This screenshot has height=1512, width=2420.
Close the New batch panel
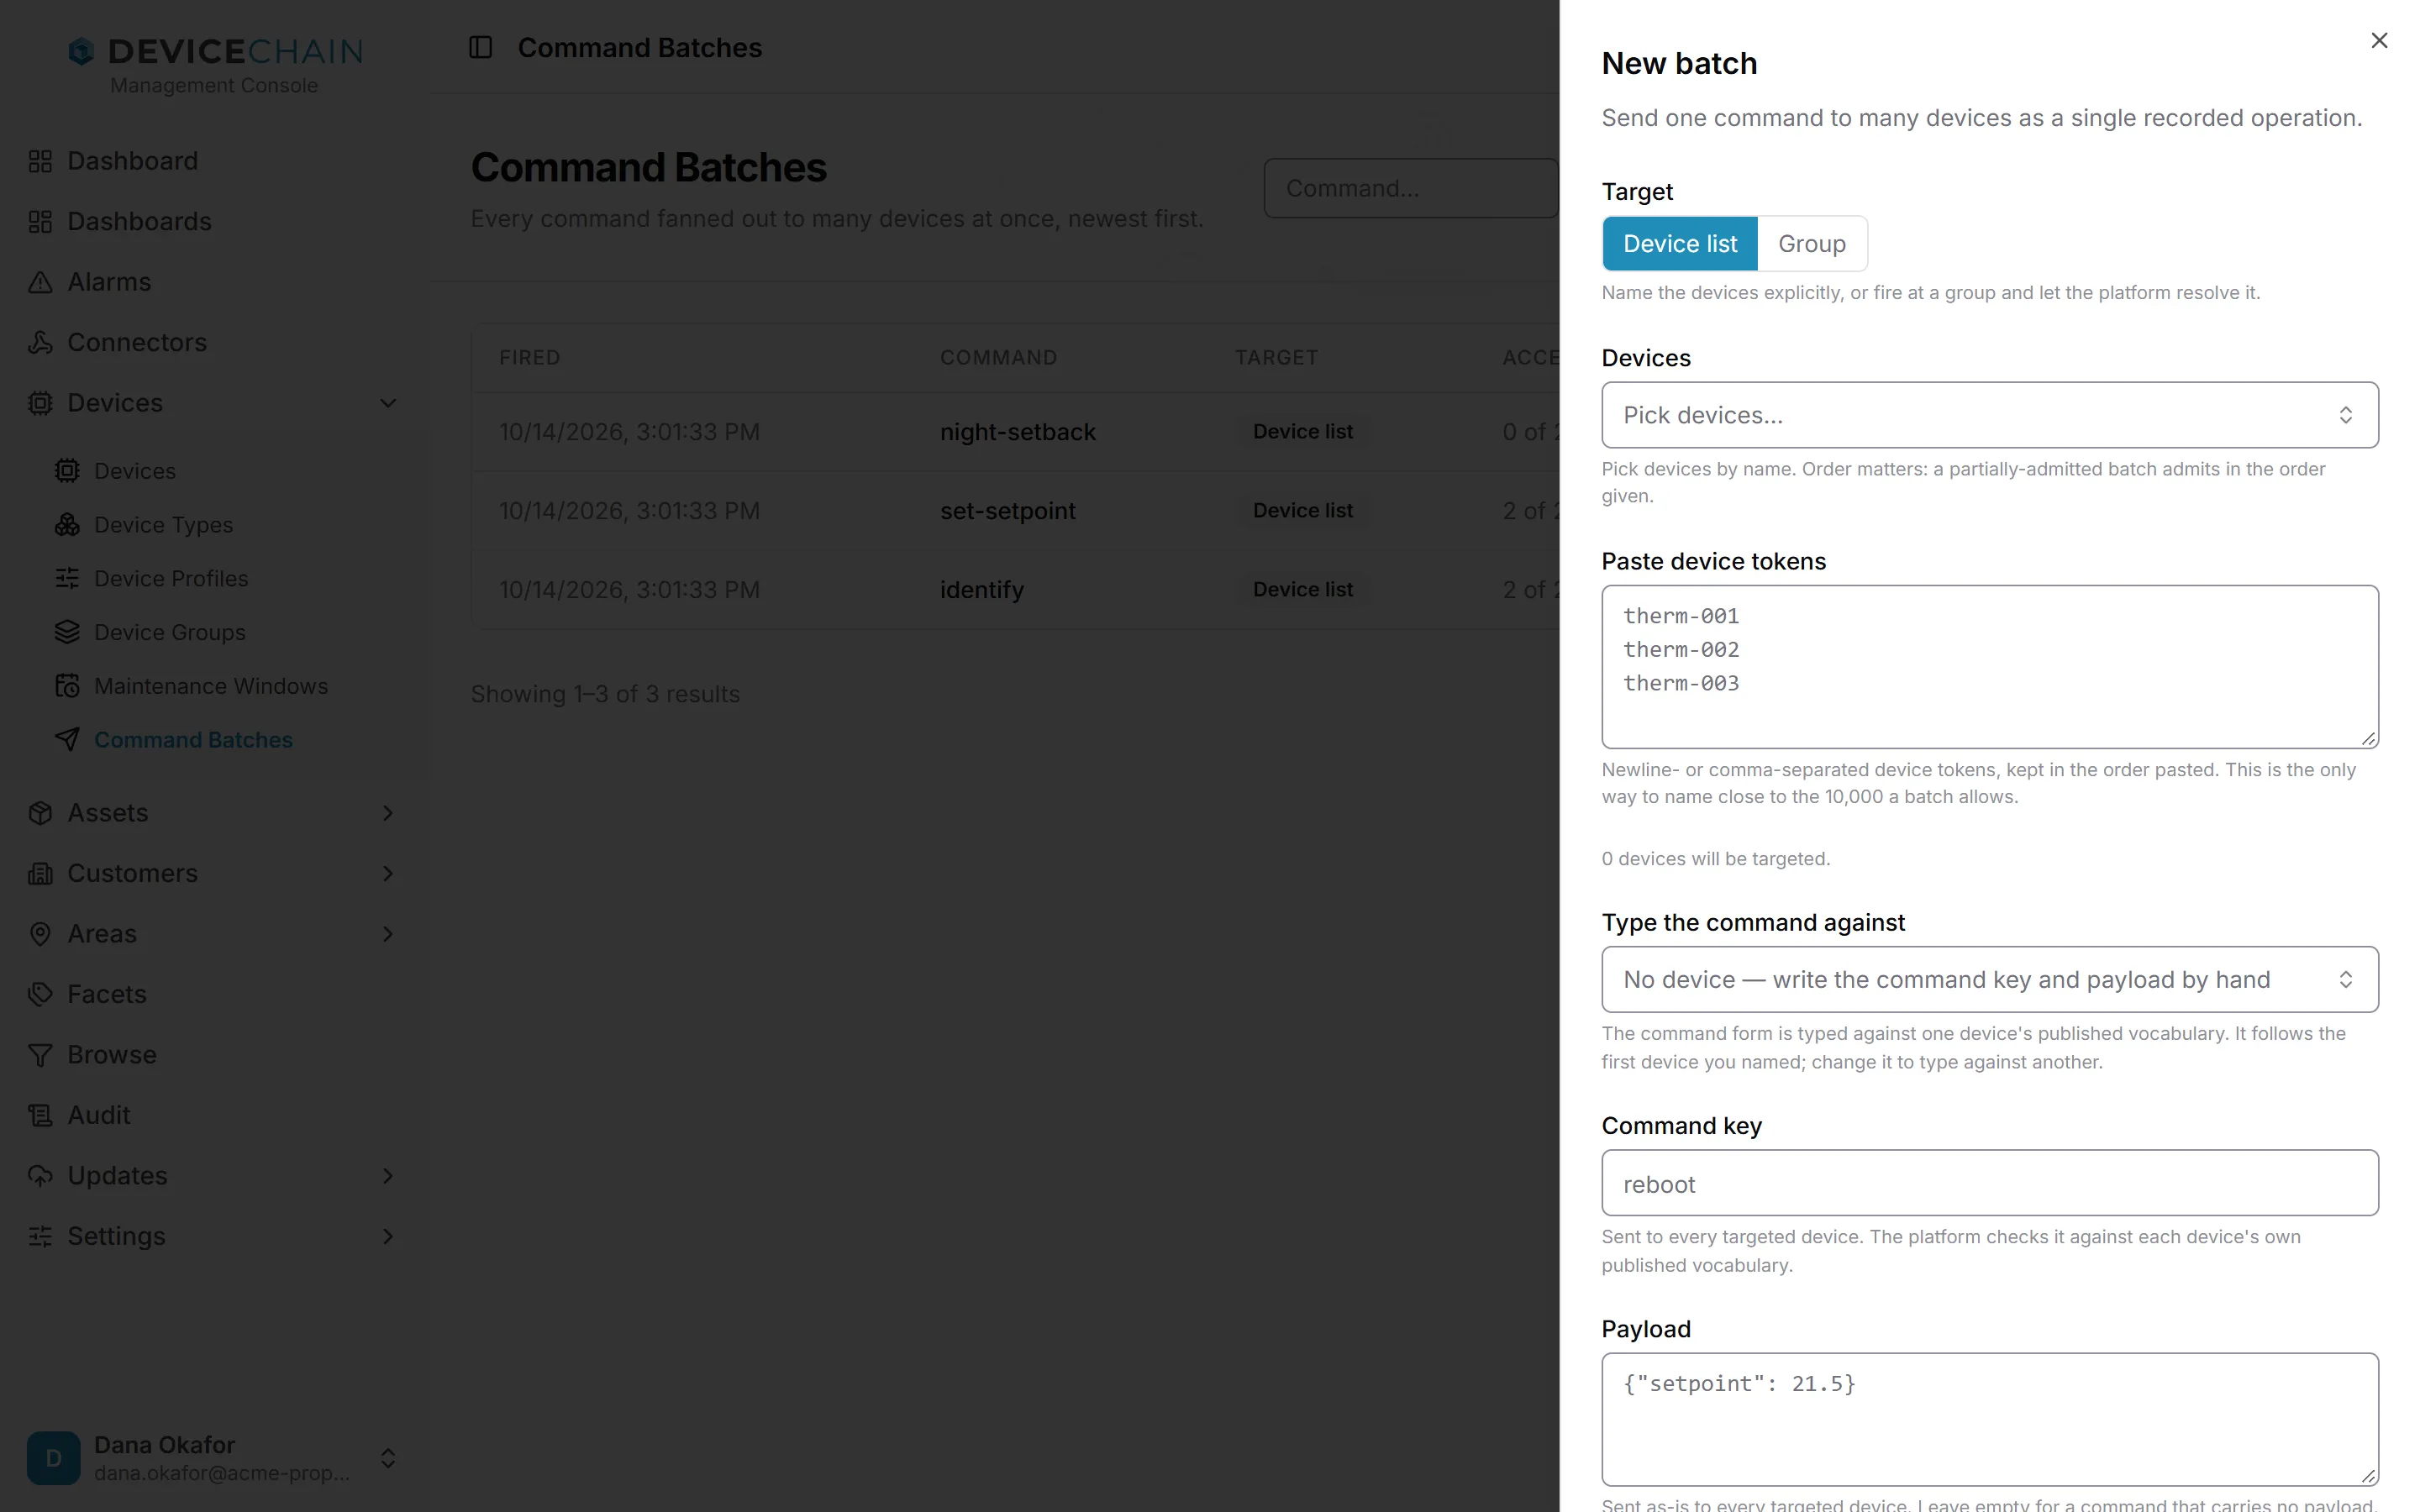click(x=2378, y=40)
